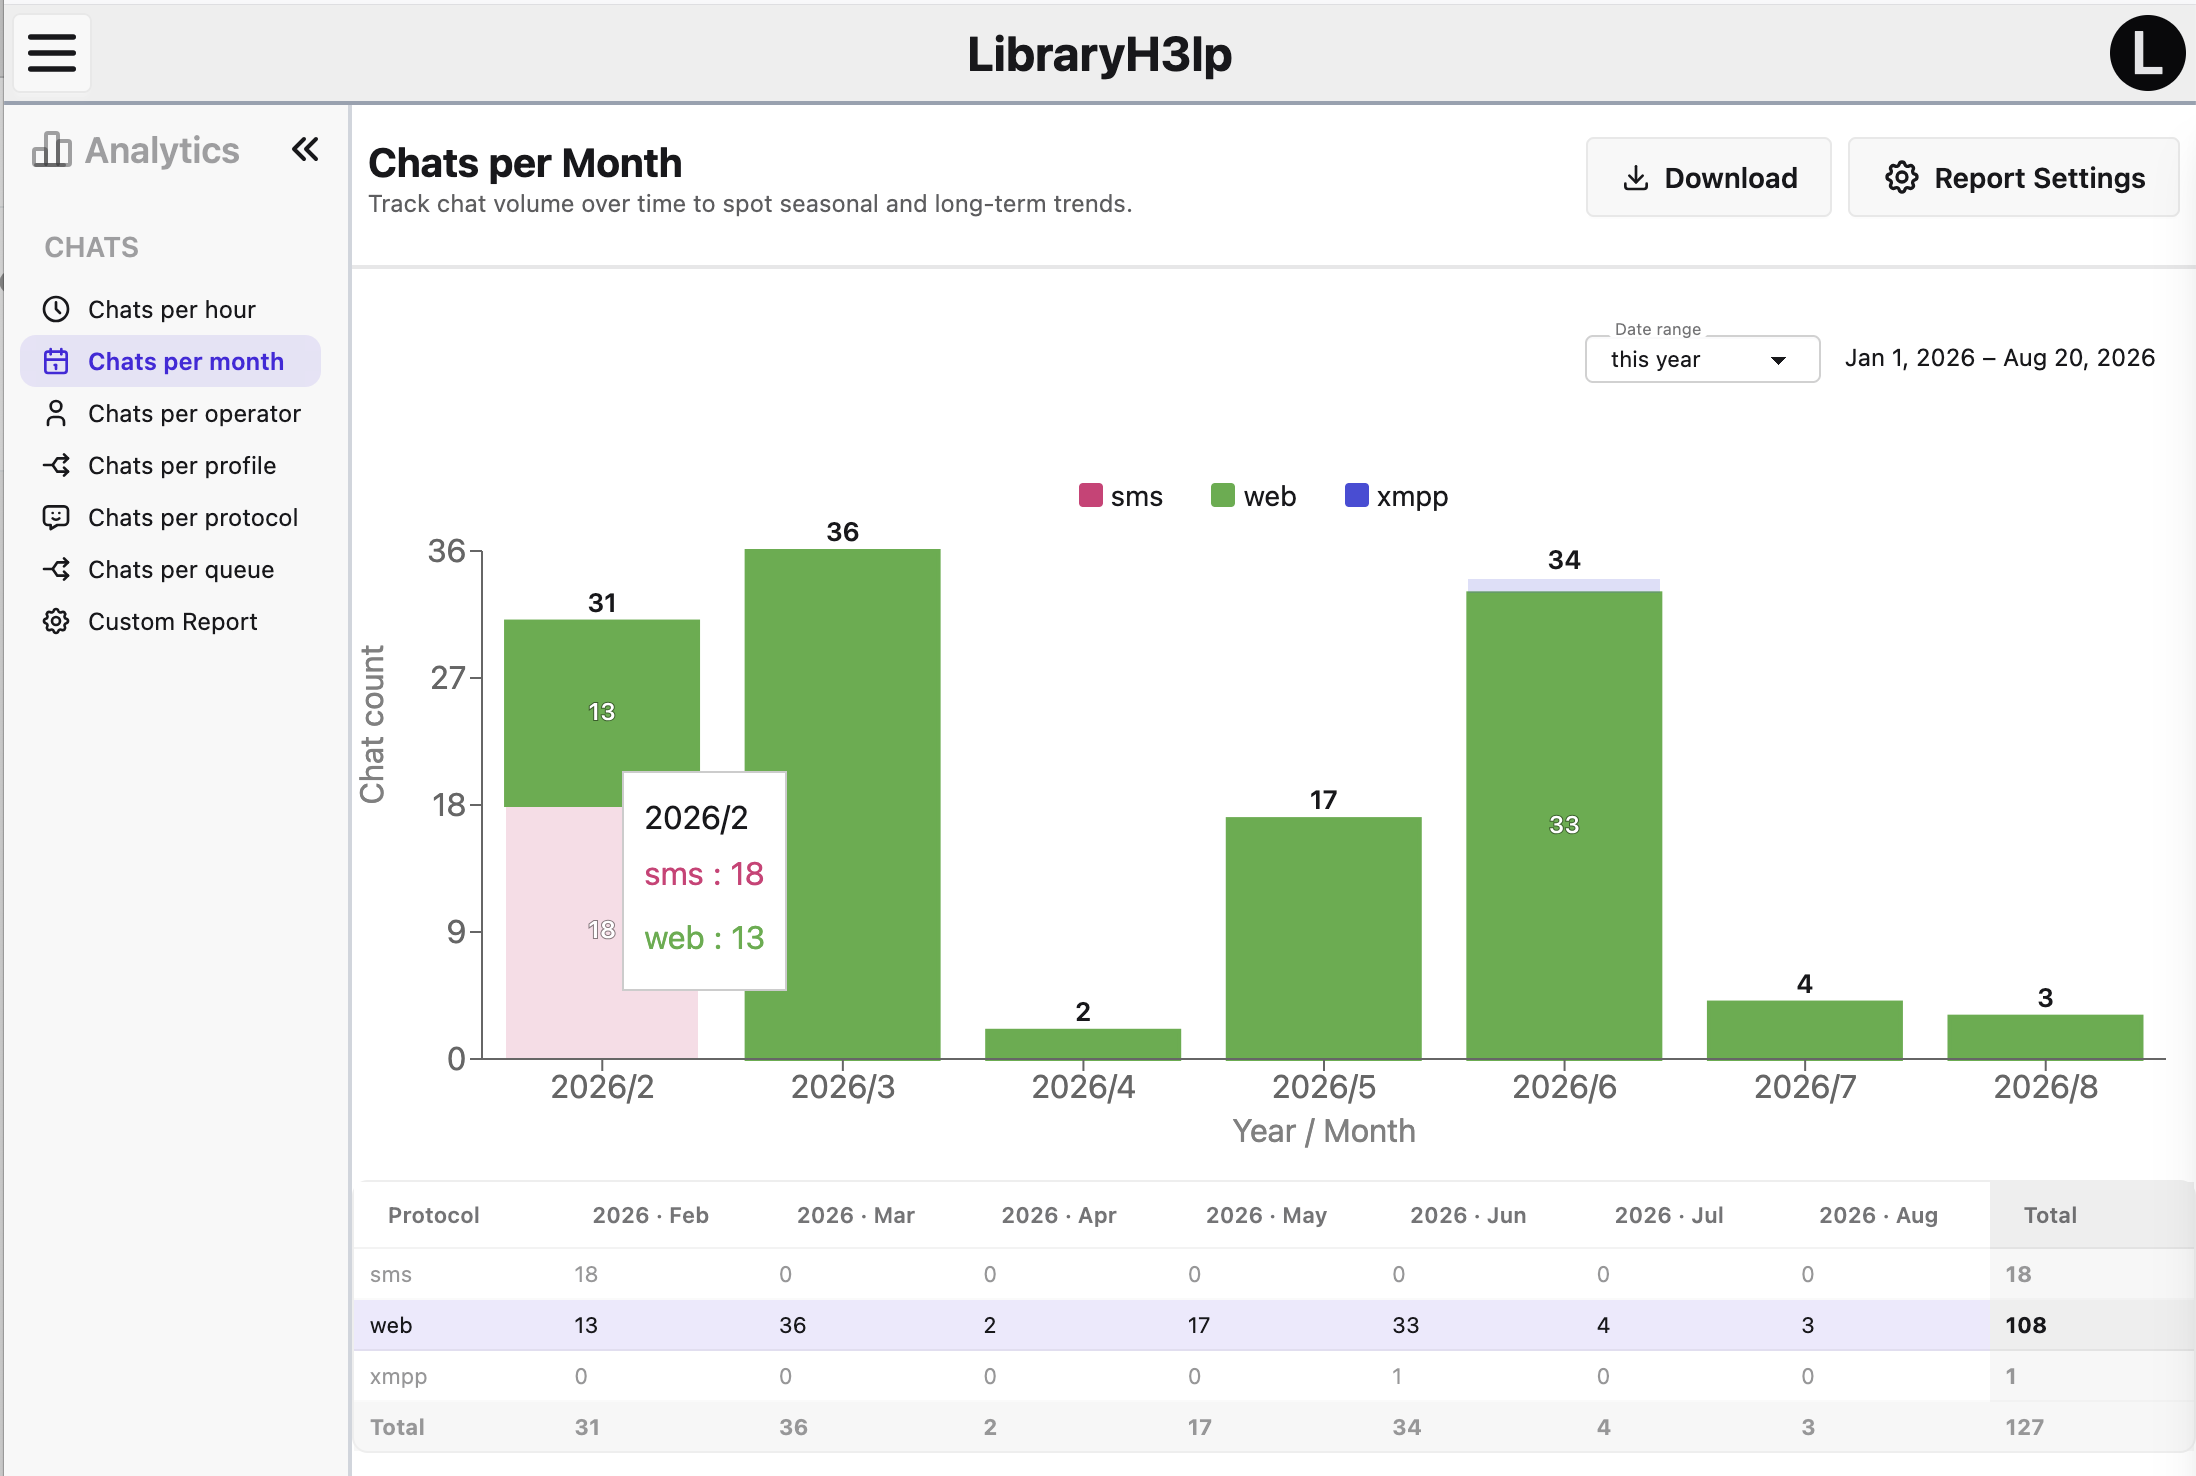Click the xmpp sliver atop the 2026/6 bar

point(1564,585)
